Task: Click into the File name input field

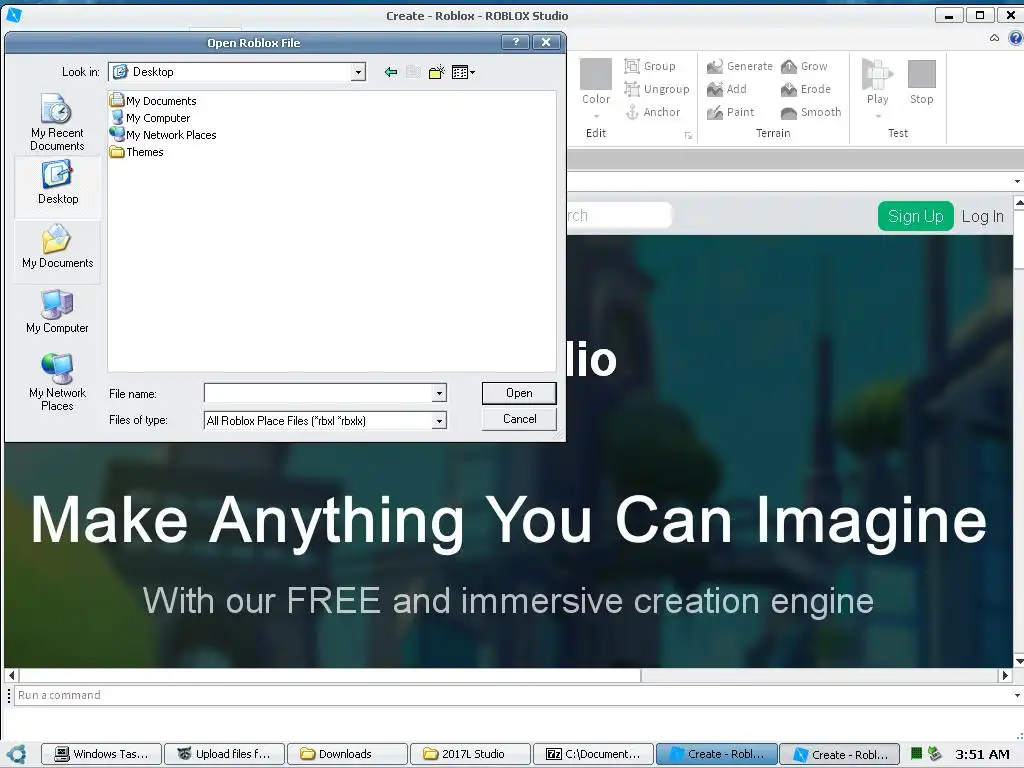Action: click(318, 393)
